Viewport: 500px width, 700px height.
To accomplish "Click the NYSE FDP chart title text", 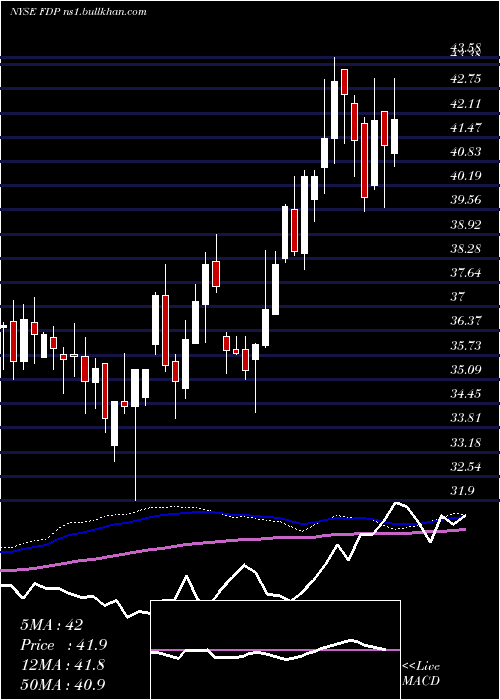I will tap(78, 12).
